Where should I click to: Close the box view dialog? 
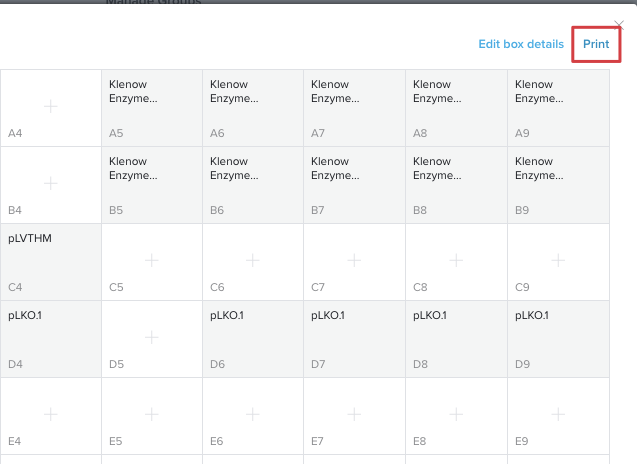(619, 25)
